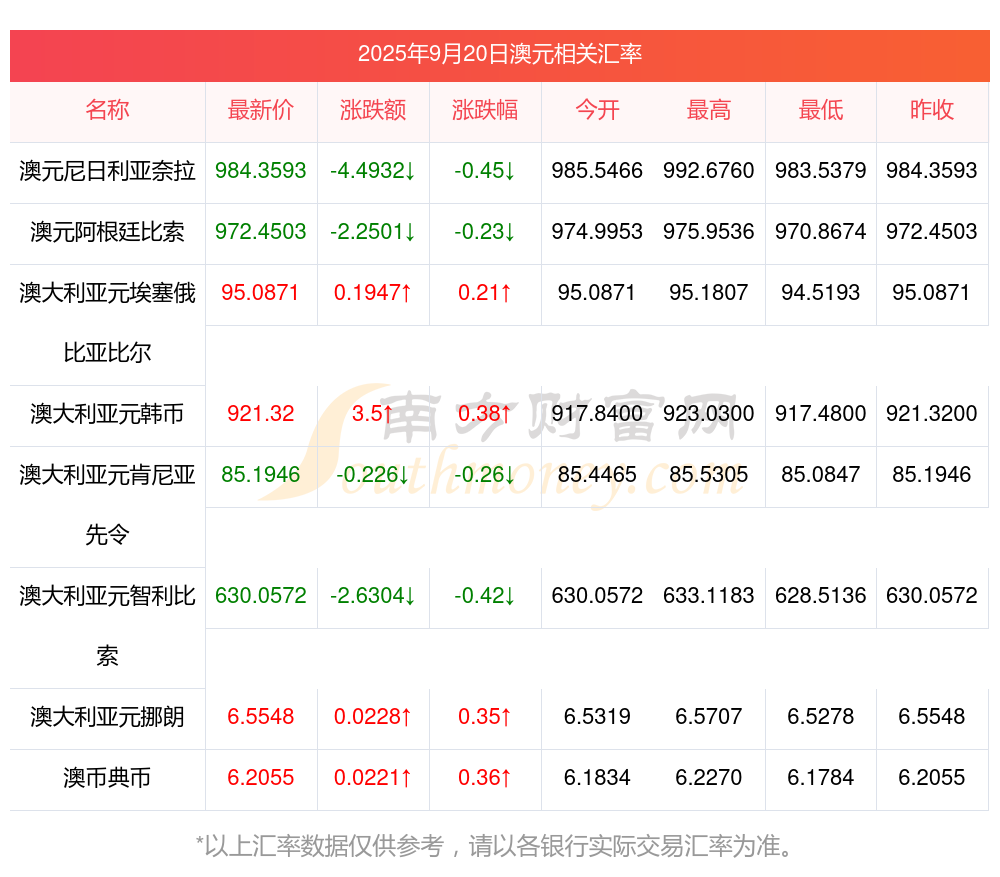Click change value -4.4932↓

373,171
